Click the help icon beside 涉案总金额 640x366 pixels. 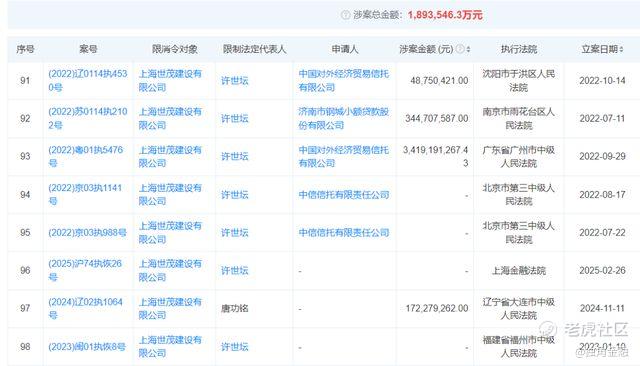tap(346, 15)
